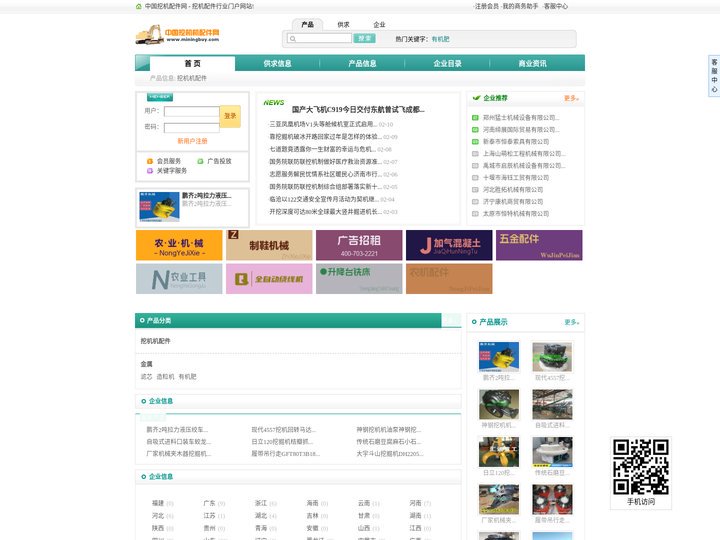The height and width of the screenshot is (540, 720).
Task: Open 产品信息 in navigation bar
Action: tap(362, 63)
